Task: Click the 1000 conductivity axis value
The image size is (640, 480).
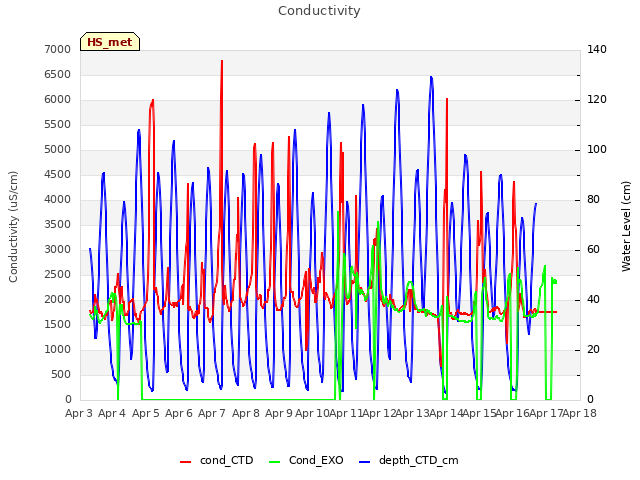Action: pyautogui.click(x=58, y=349)
